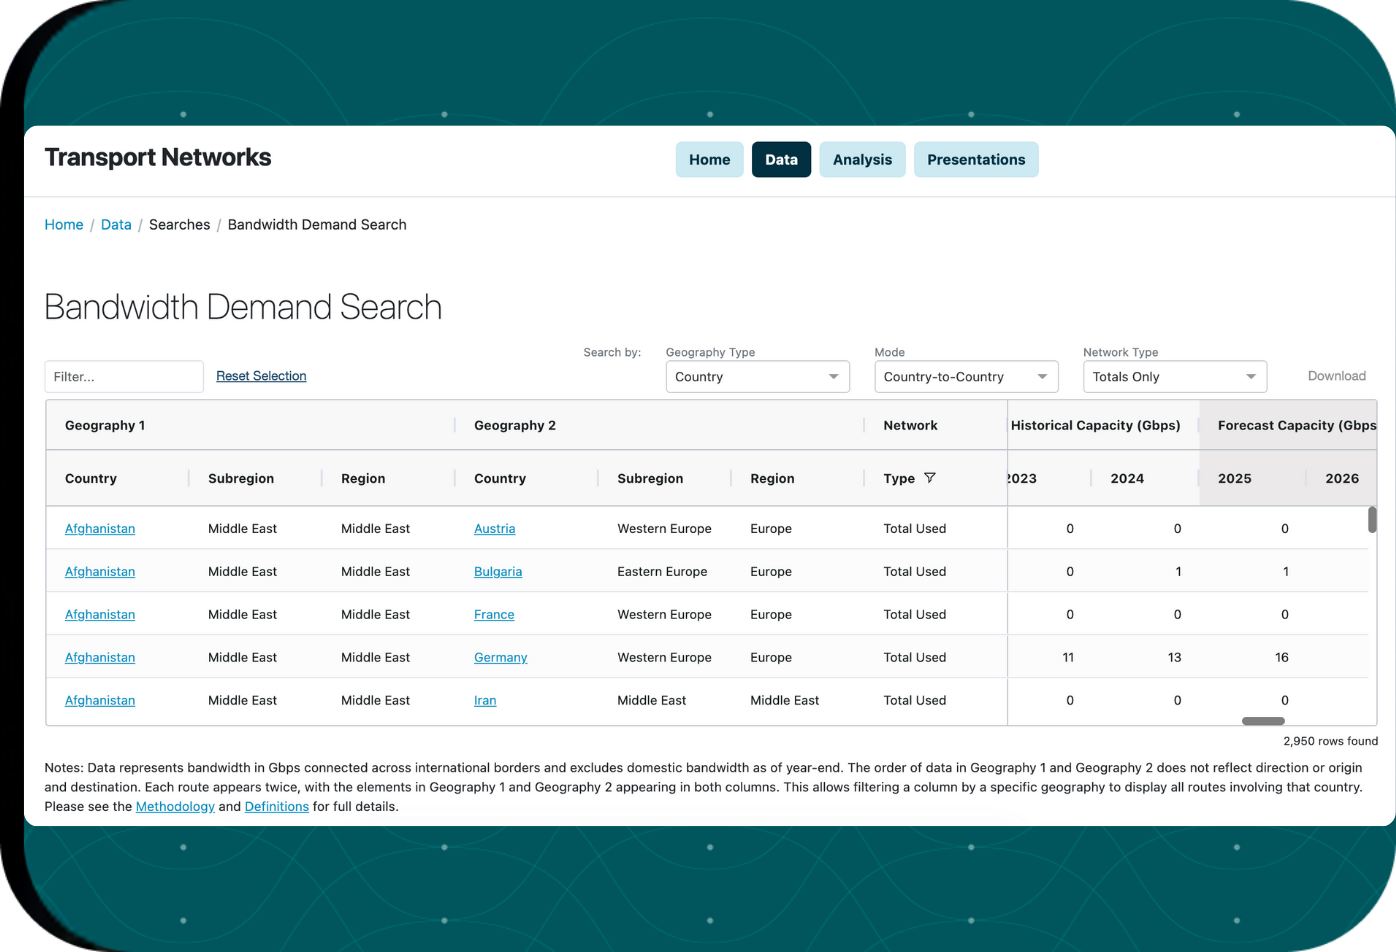1396x952 pixels.
Task: Open the Presentations tab
Action: click(975, 159)
